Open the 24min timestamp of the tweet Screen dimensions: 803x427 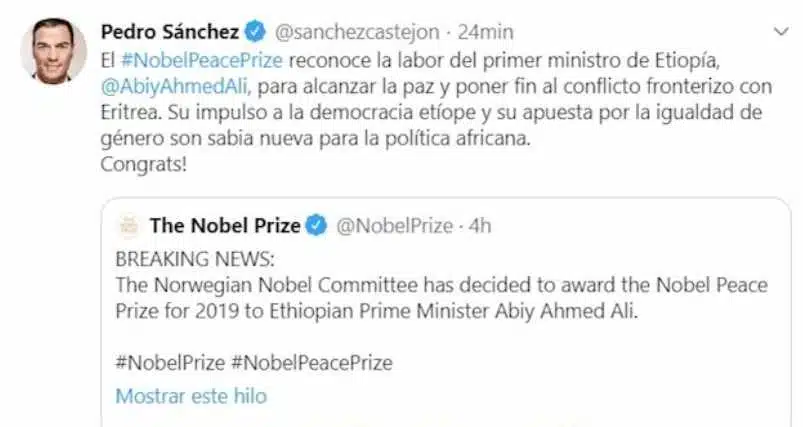click(485, 32)
